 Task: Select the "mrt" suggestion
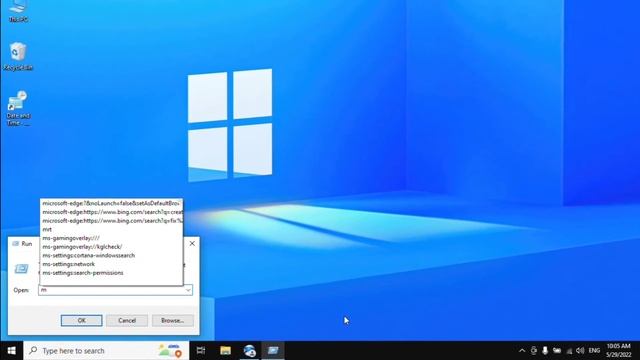(111, 229)
